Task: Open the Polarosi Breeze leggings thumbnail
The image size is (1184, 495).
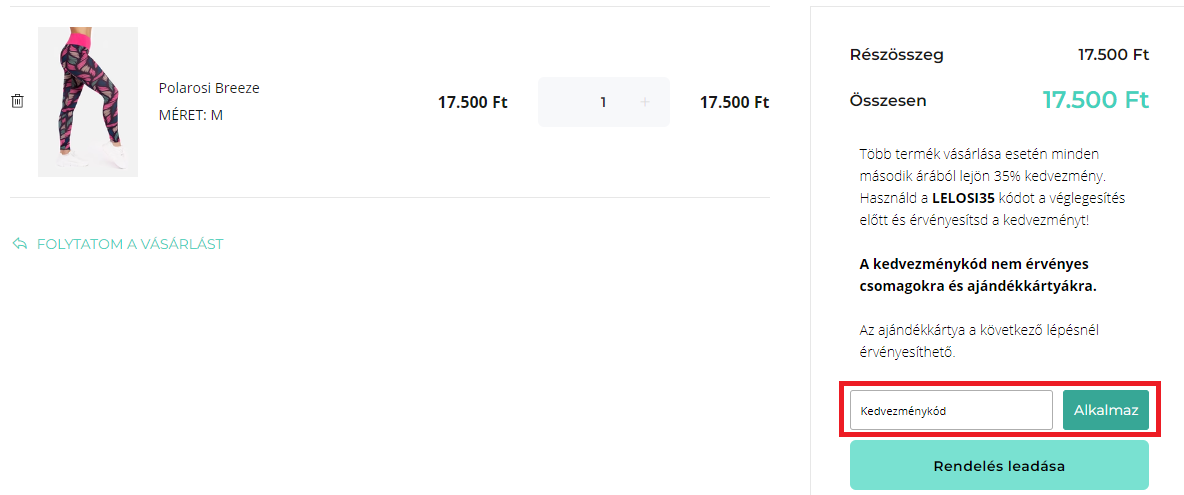Action: click(x=88, y=102)
